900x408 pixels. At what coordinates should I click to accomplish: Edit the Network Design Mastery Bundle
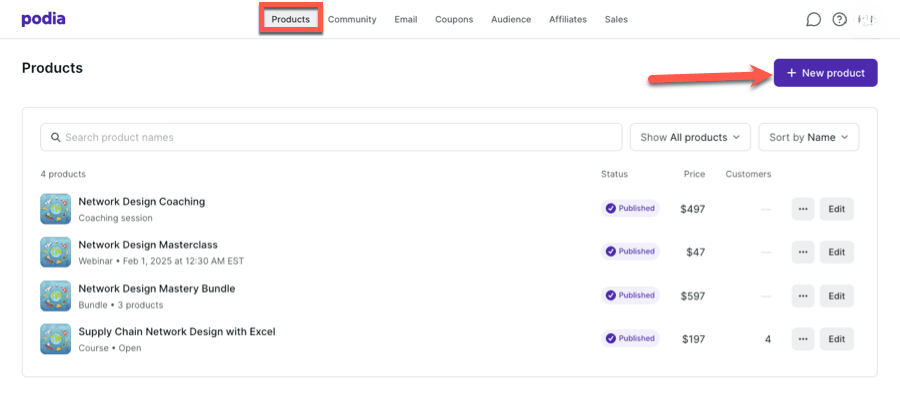tap(837, 296)
